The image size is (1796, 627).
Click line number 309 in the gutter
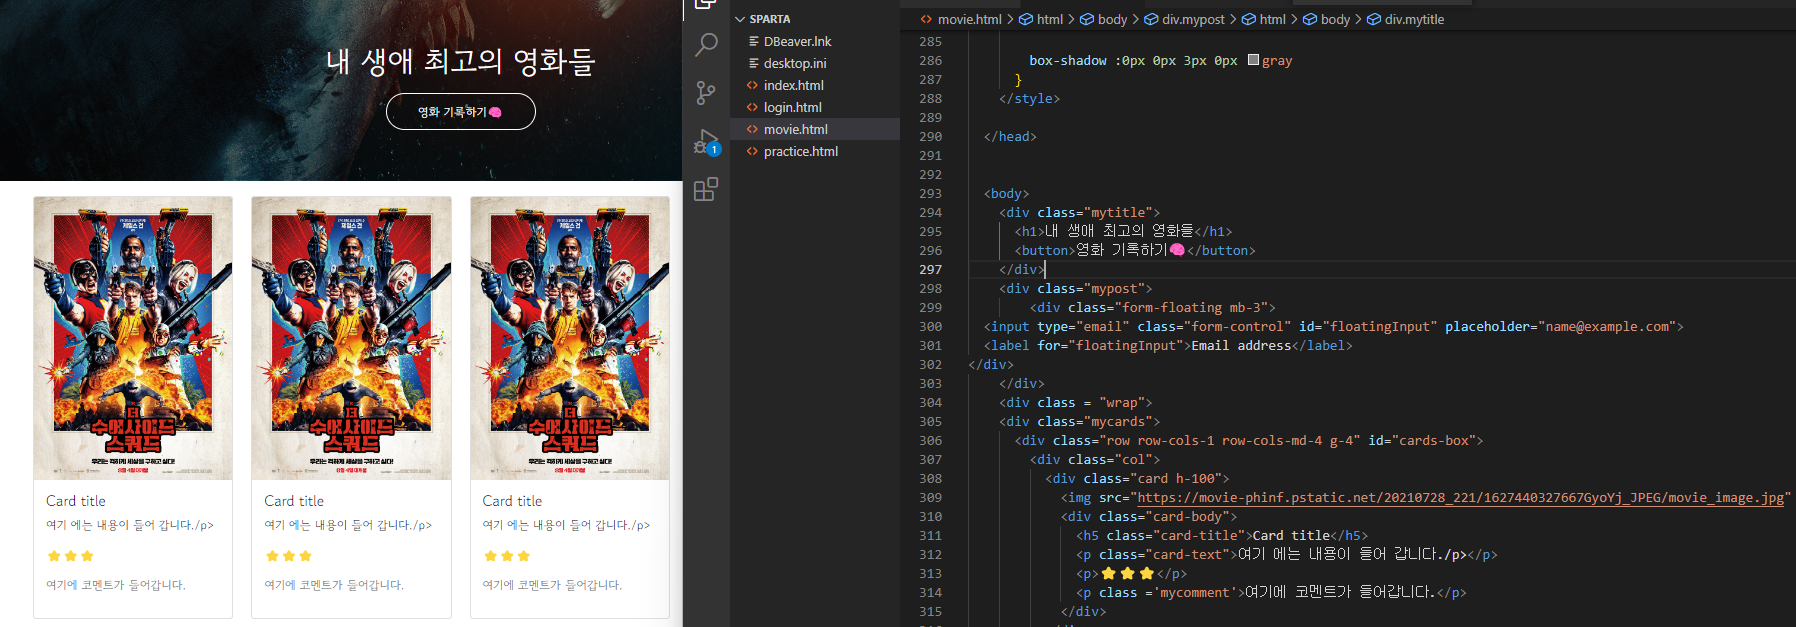pyautogui.click(x=930, y=497)
